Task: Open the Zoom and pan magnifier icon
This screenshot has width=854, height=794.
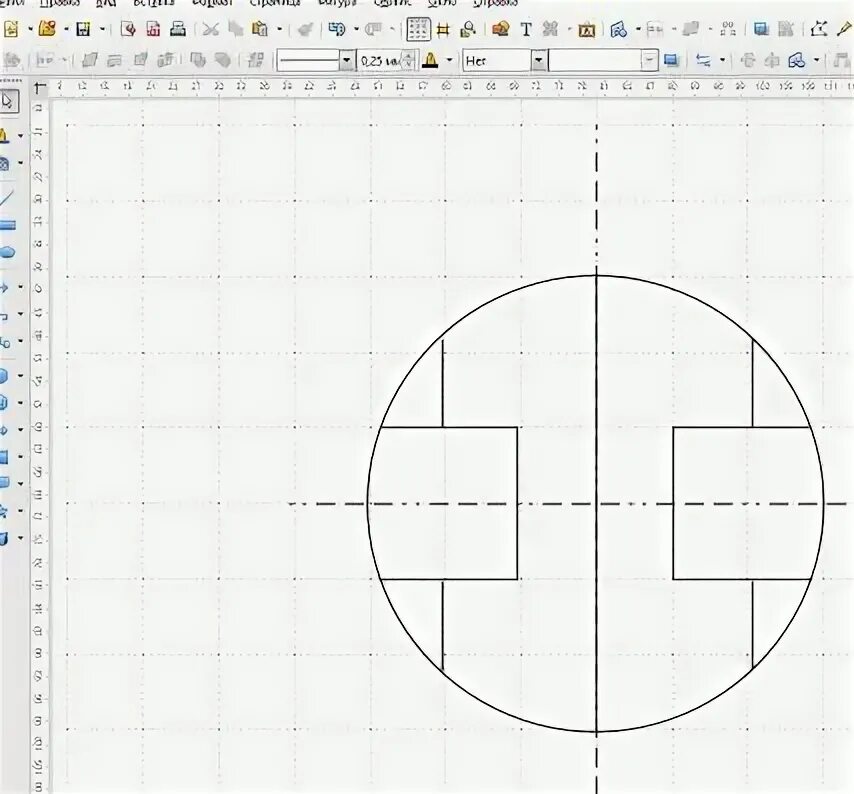Action: (x=468, y=29)
